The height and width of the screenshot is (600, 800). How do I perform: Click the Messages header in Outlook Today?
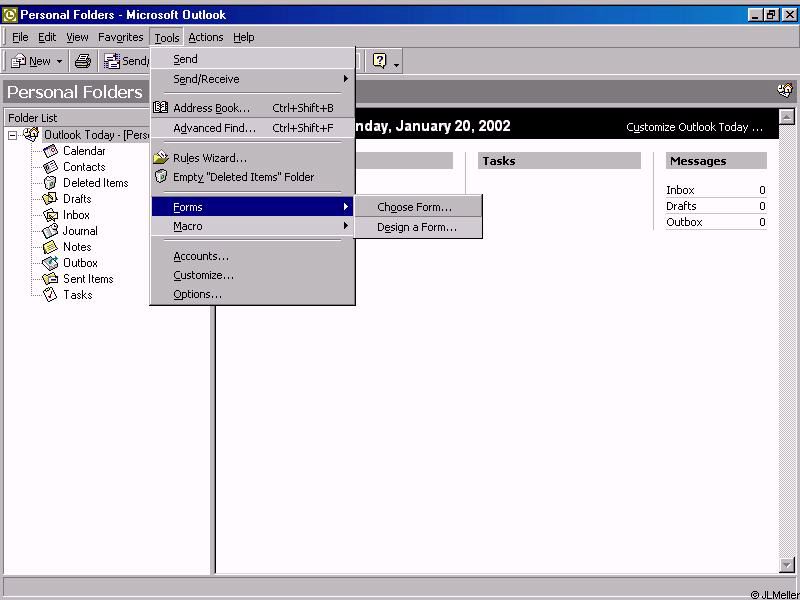(x=716, y=161)
